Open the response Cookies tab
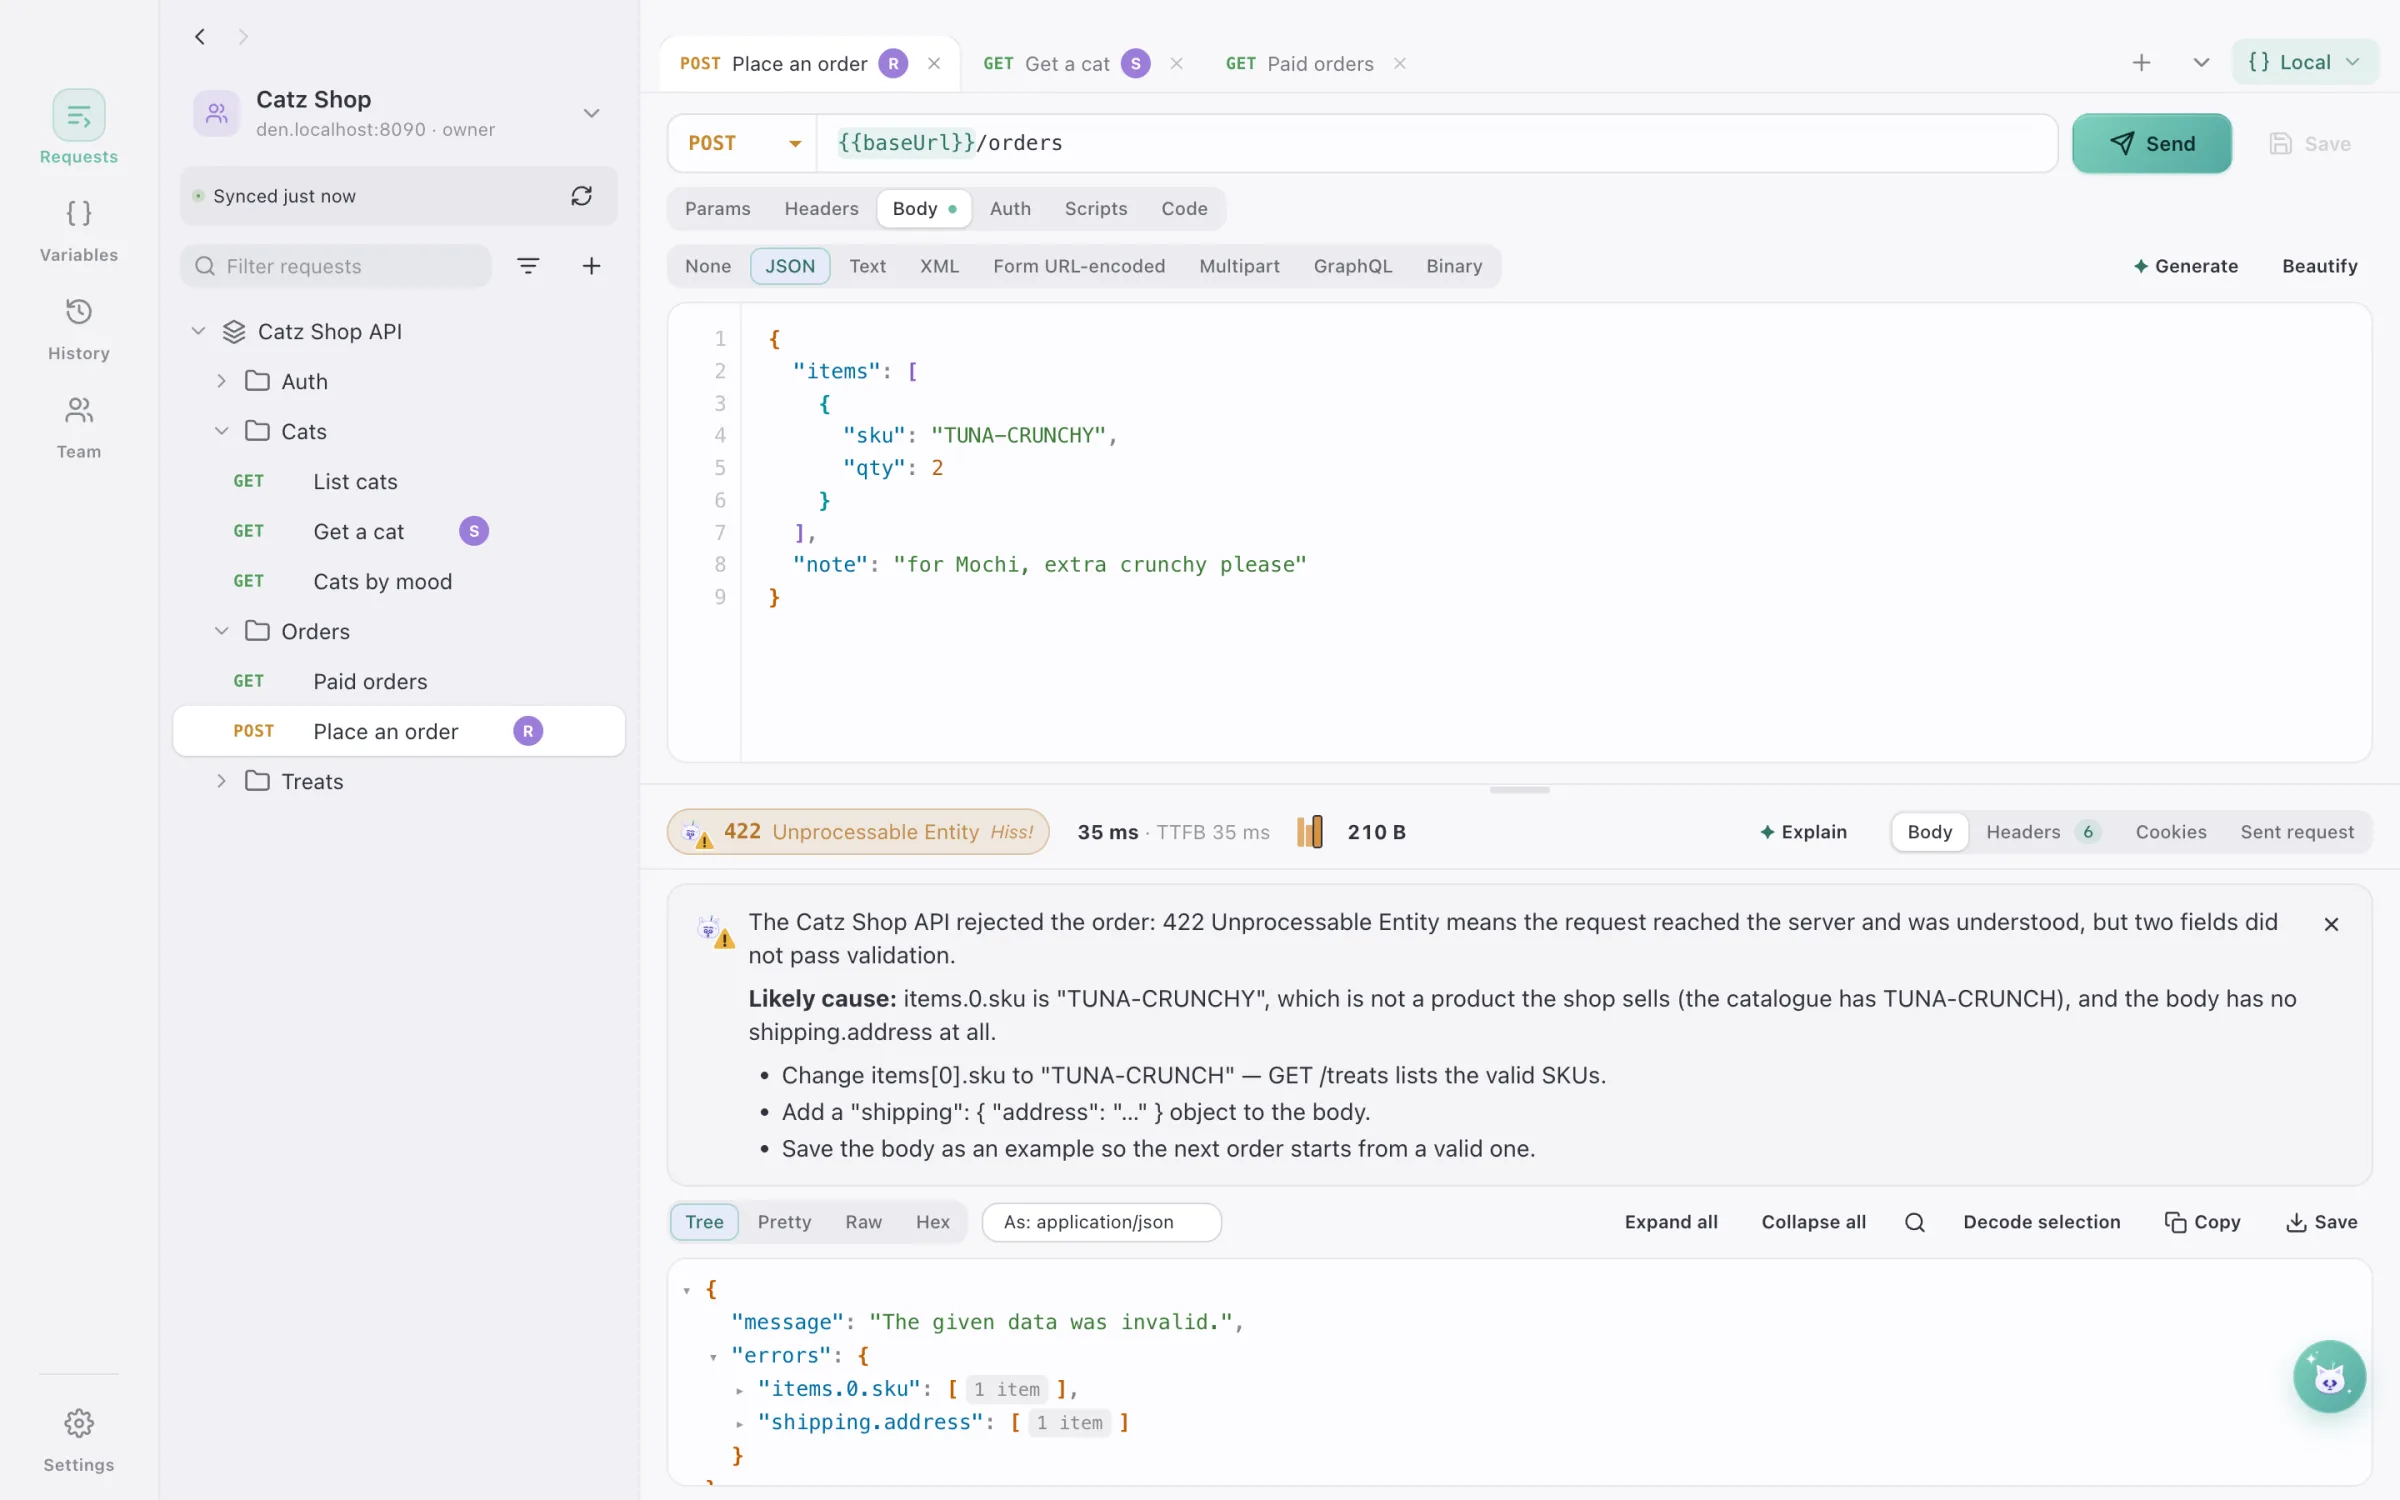The width and height of the screenshot is (2400, 1500). point(2170,832)
